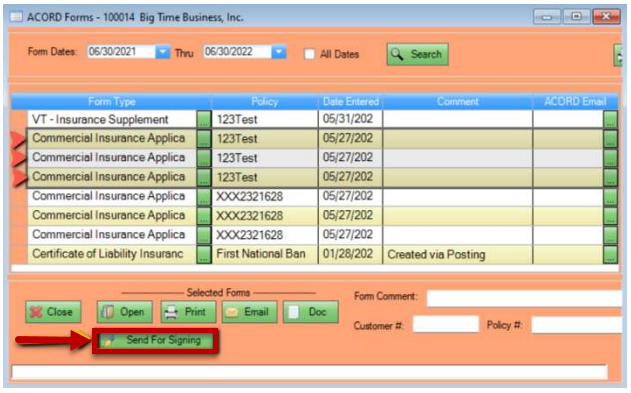This screenshot has height=393, width=631.
Task: Close the ACORD Forms window via title bar
Action: pyautogui.click(x=606, y=17)
